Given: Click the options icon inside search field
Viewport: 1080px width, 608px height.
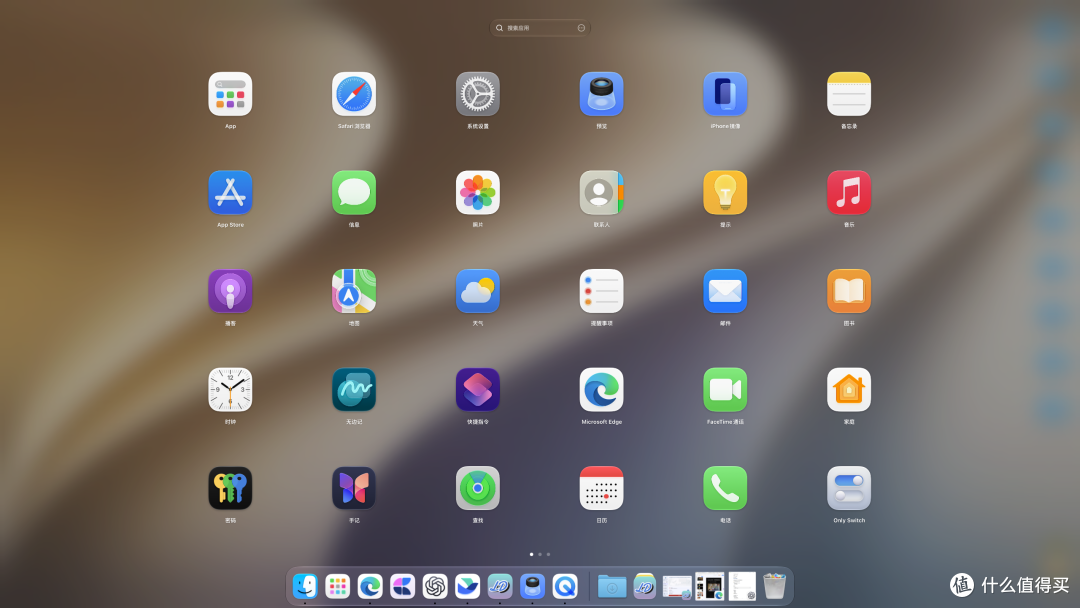Looking at the screenshot, I should 581,28.
